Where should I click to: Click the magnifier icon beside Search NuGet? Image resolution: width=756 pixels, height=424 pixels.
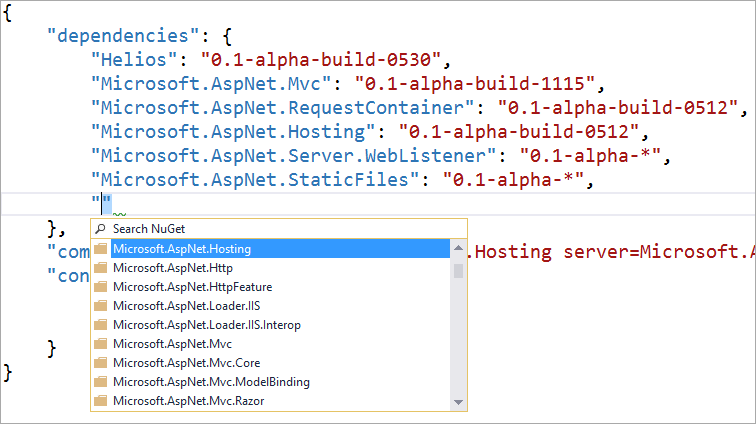100,229
